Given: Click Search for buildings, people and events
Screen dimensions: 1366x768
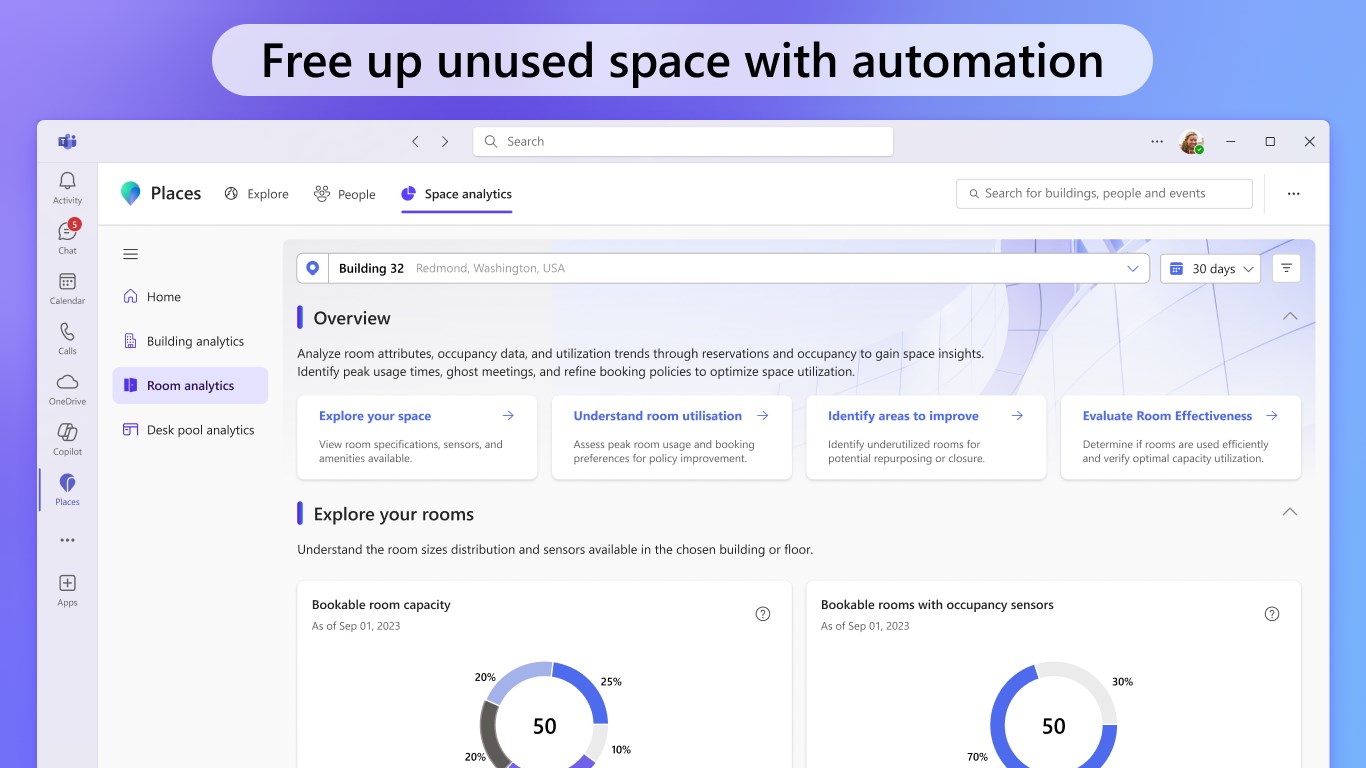Looking at the screenshot, I should (1104, 194).
